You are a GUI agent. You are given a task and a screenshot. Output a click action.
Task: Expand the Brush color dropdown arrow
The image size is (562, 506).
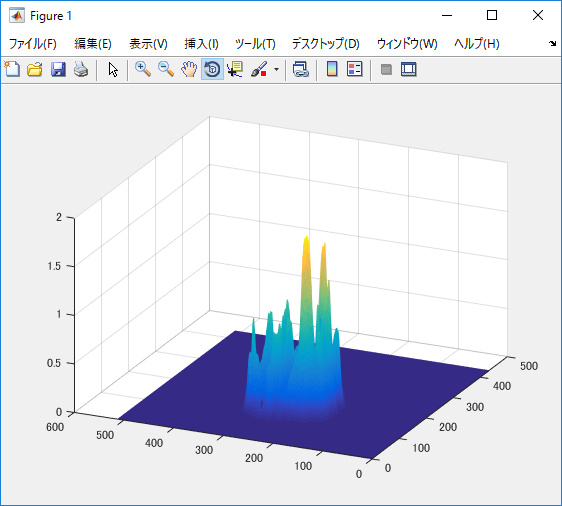[x=276, y=69]
